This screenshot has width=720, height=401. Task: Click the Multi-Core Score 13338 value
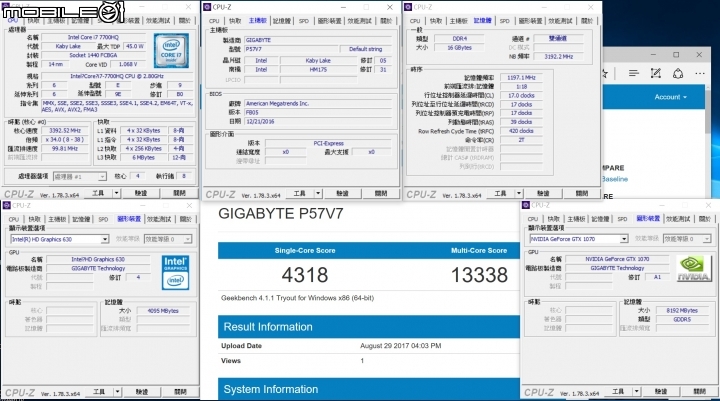click(x=479, y=275)
